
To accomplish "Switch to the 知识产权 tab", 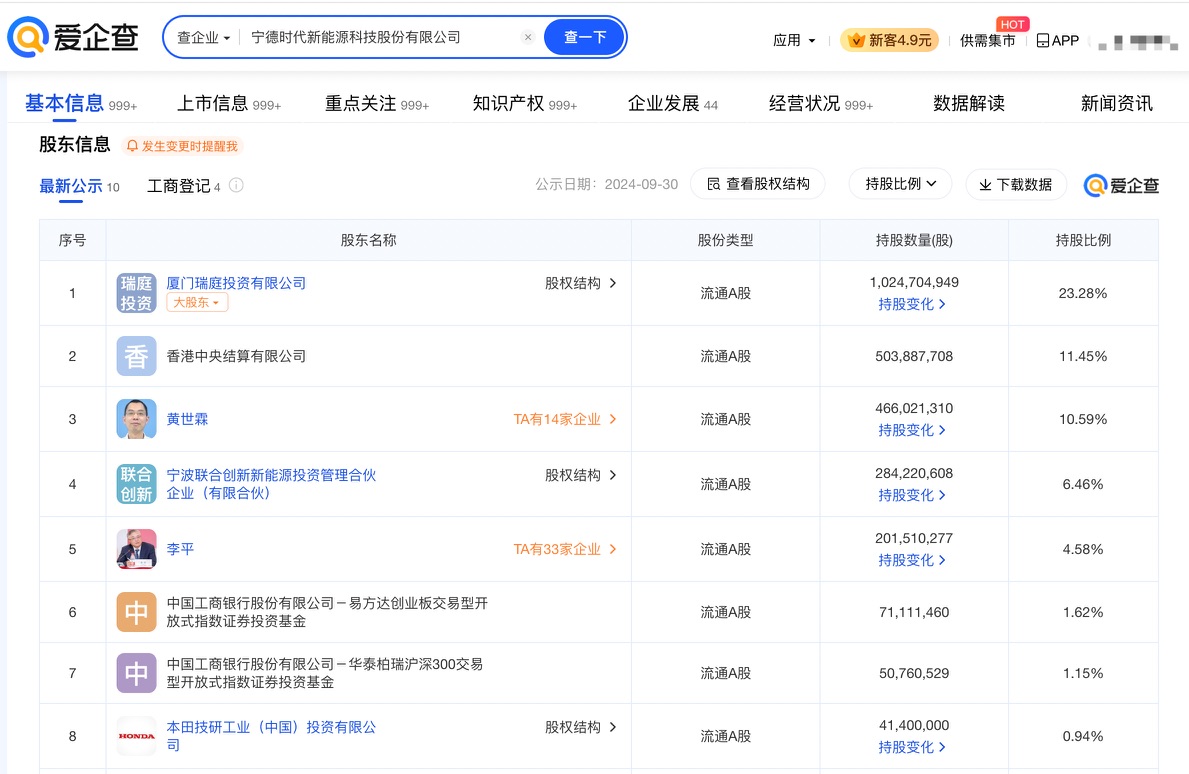I will click(525, 103).
